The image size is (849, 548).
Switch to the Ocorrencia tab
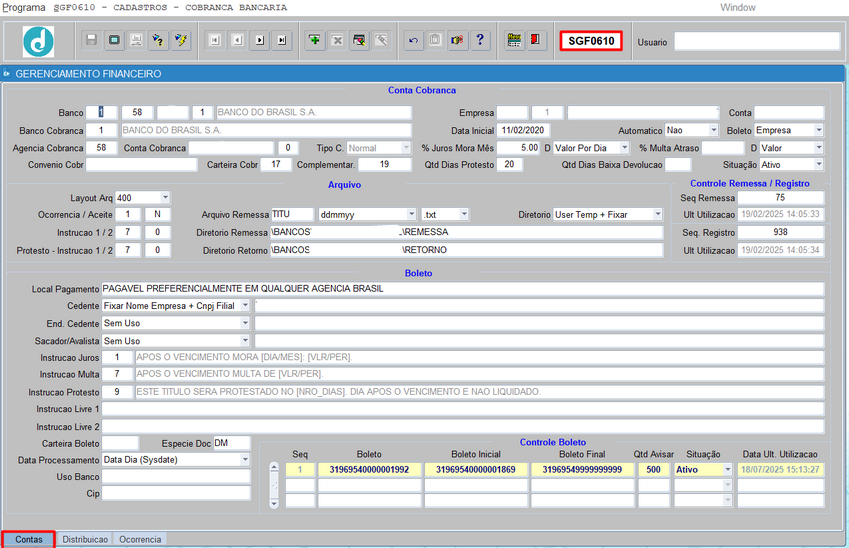pyautogui.click(x=140, y=539)
